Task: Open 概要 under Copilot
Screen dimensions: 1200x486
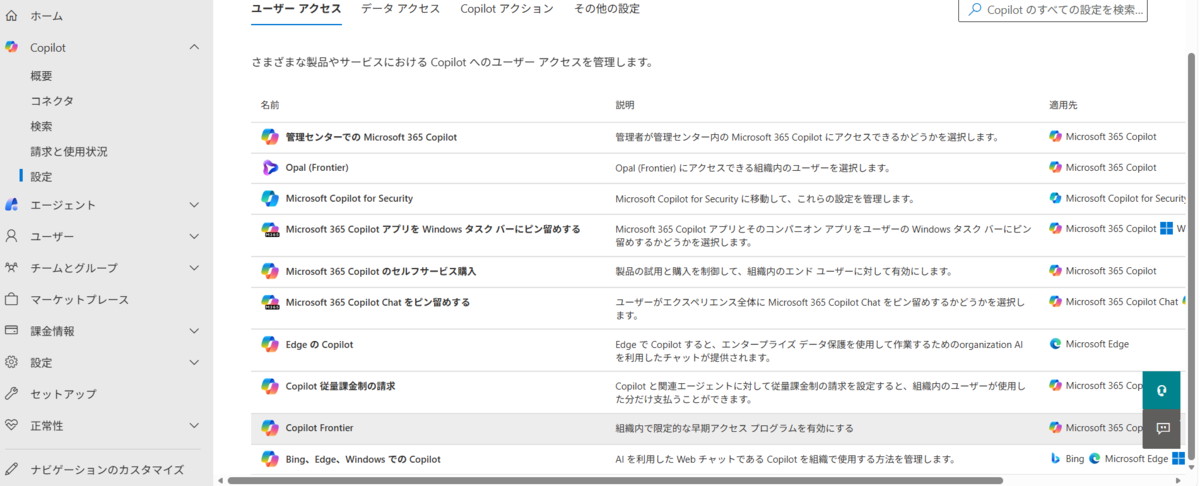Action: (x=41, y=76)
